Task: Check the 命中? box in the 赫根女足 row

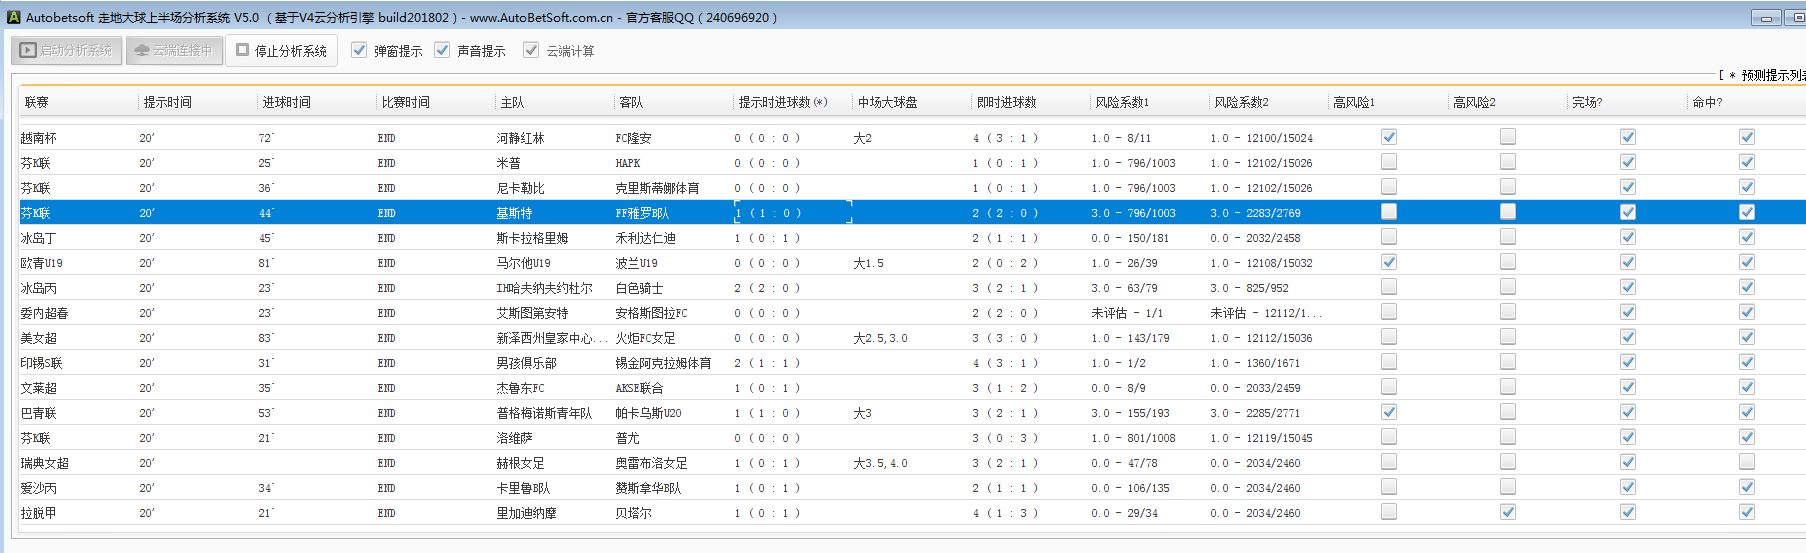Action: [1747, 462]
